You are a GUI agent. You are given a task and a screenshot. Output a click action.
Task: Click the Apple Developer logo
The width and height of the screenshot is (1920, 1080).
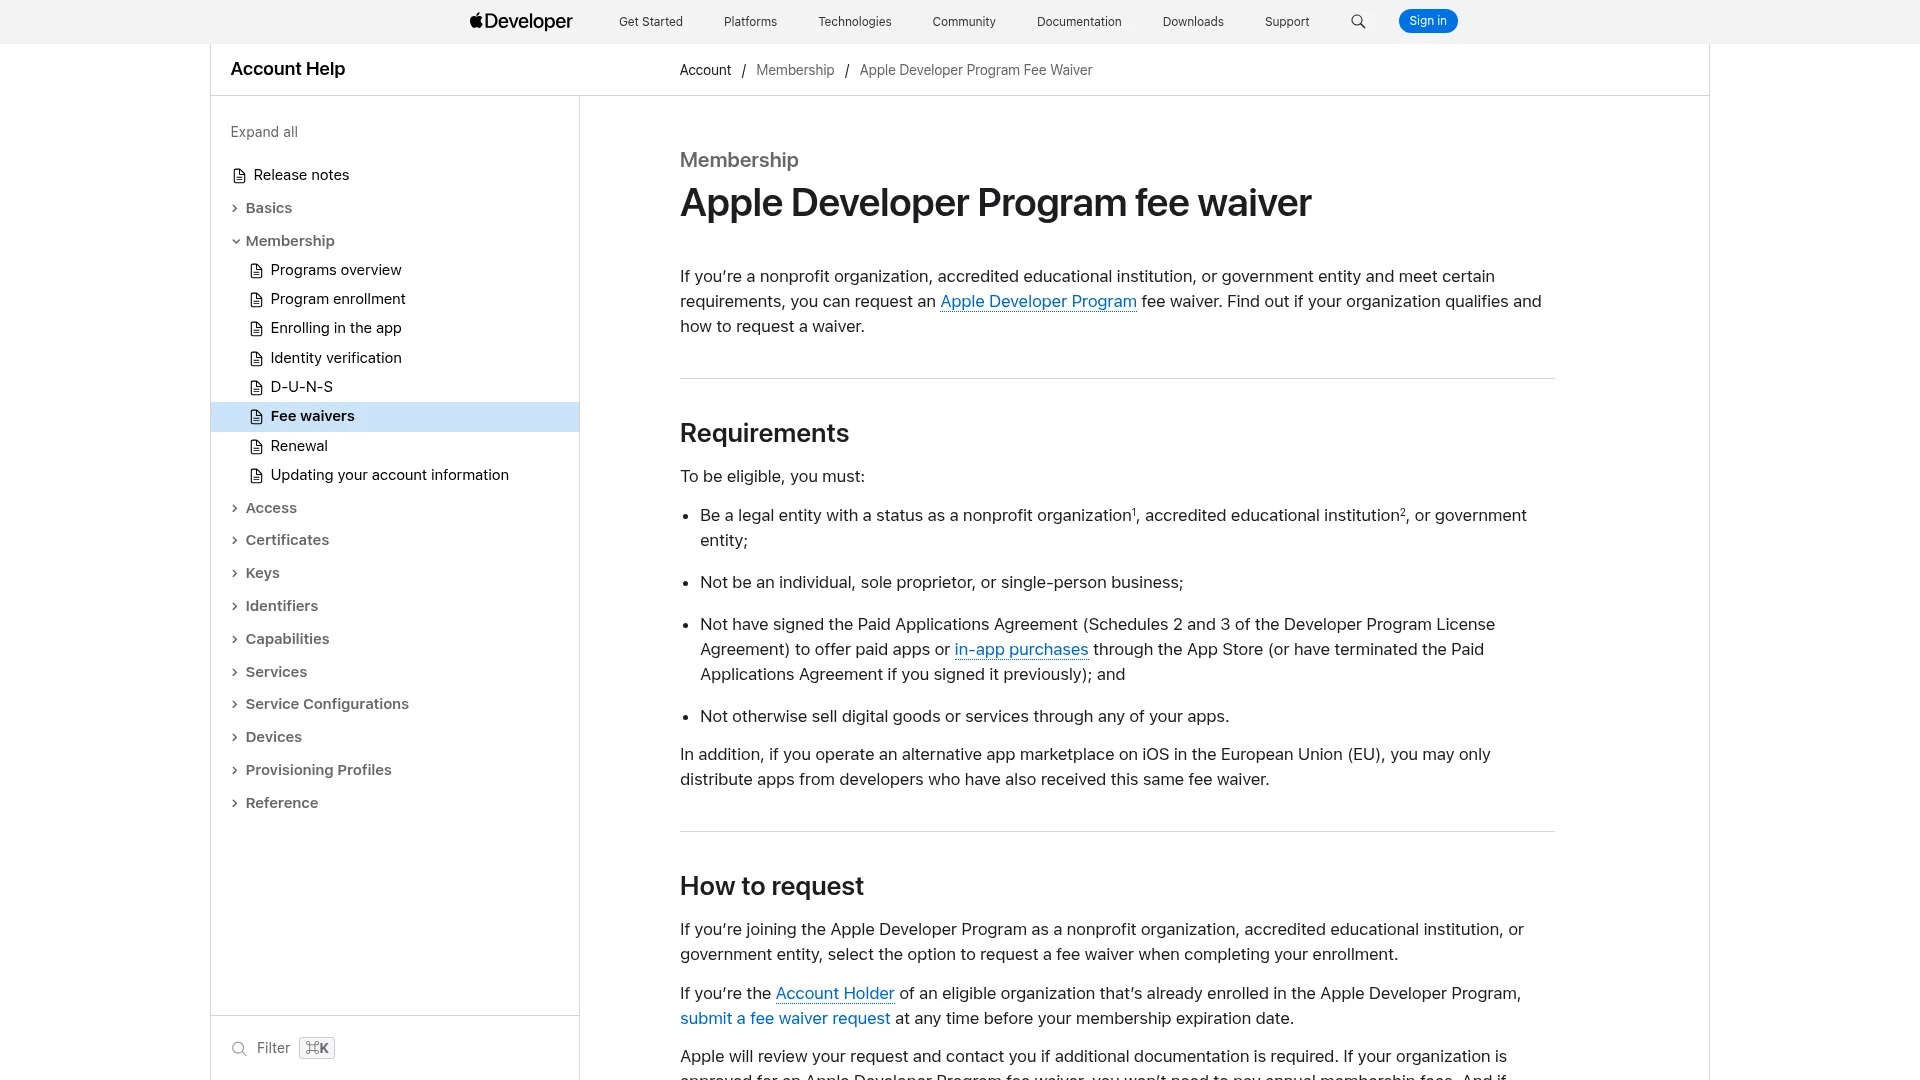521,21
